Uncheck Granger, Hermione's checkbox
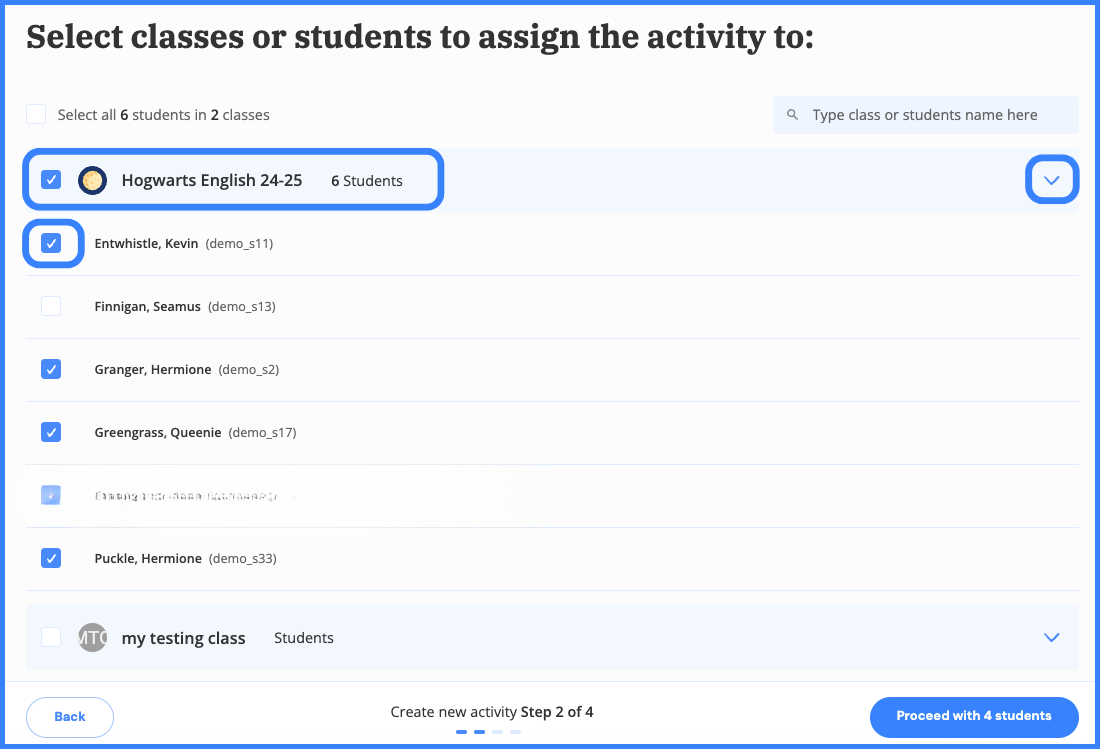The image size is (1100, 749). tap(51, 369)
